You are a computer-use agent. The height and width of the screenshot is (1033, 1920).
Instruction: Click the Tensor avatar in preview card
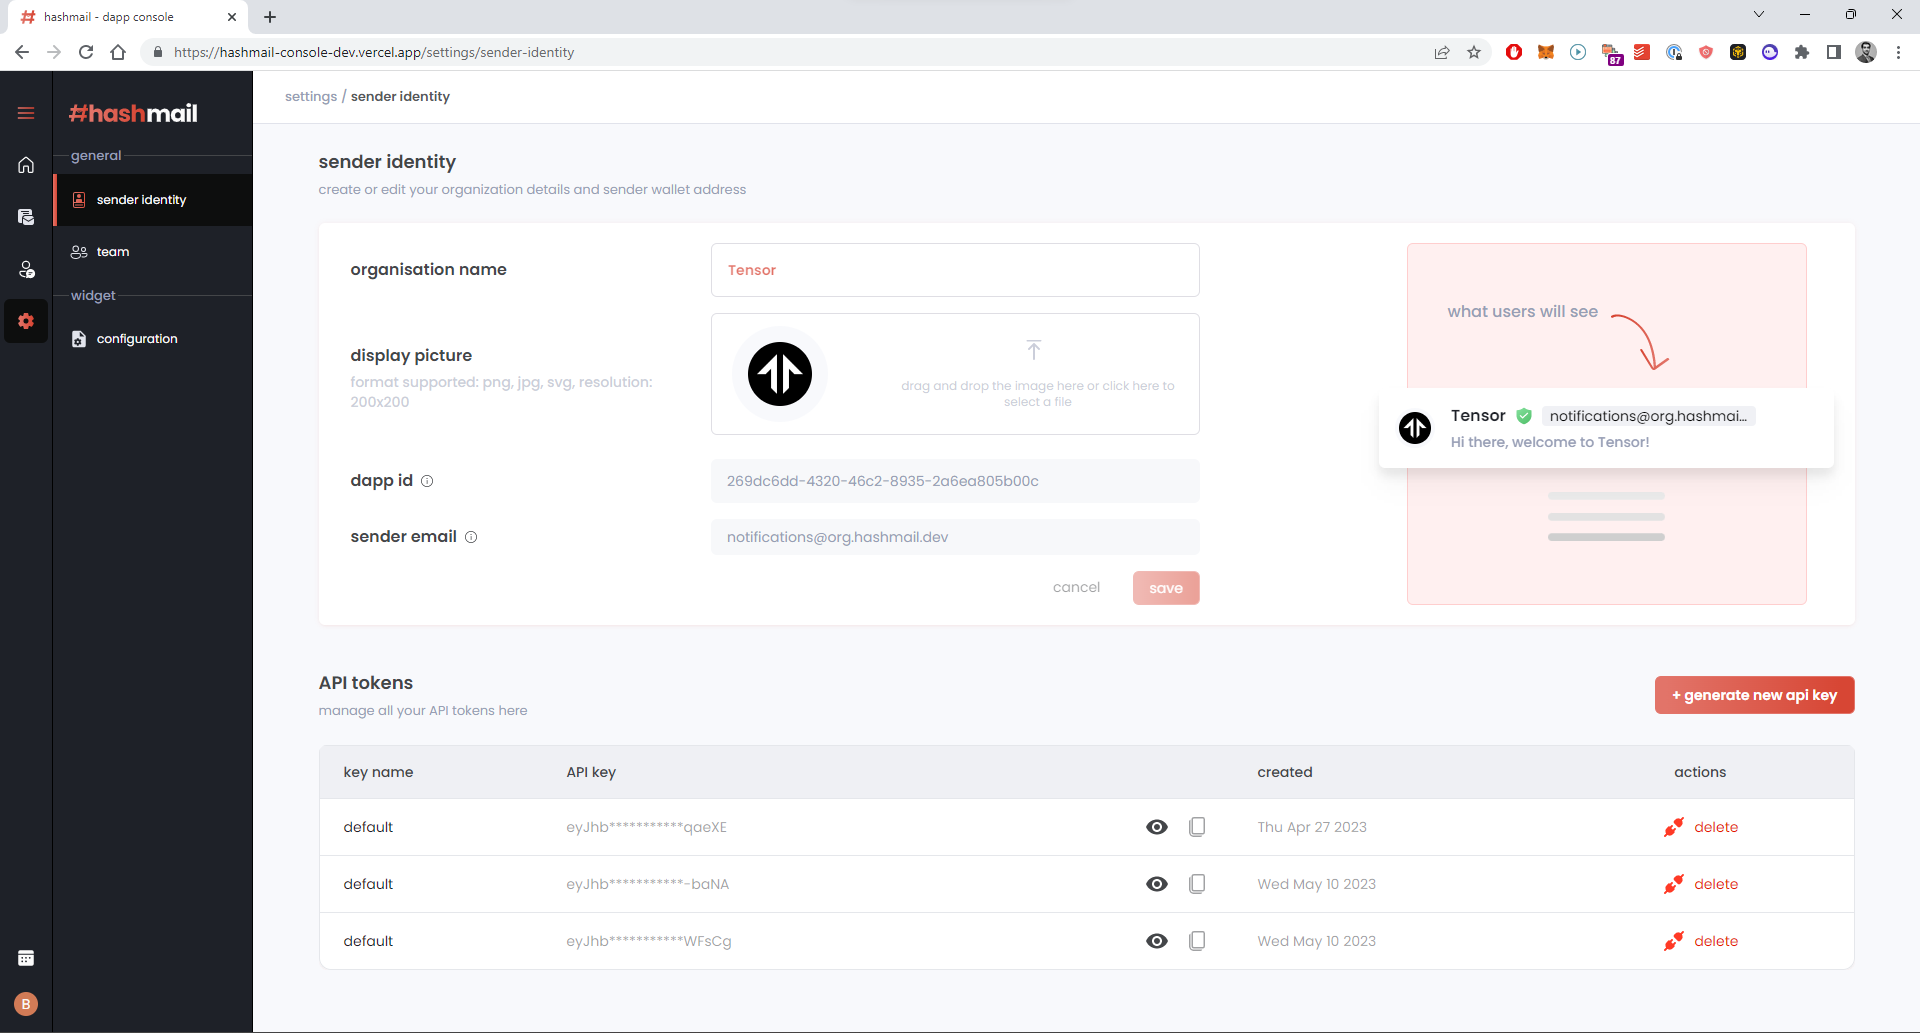pyautogui.click(x=1415, y=428)
